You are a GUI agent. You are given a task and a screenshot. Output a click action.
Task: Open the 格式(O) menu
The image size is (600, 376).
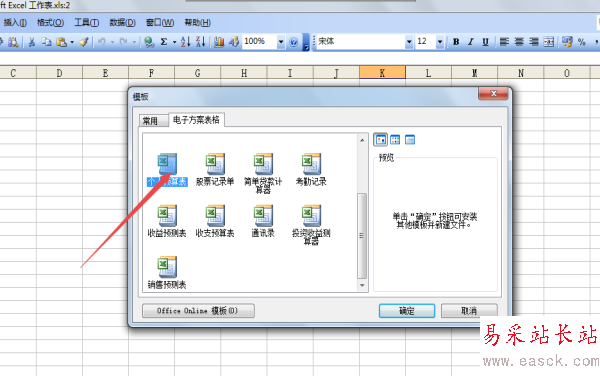pyautogui.click(x=50, y=23)
